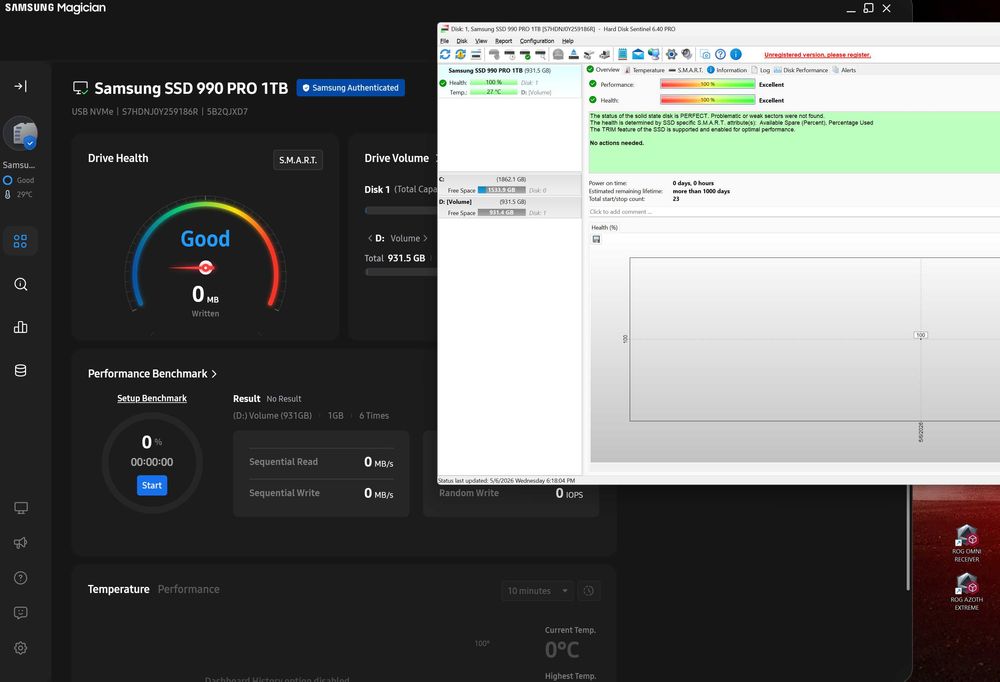Switch to the Performance tab in Magician
This screenshot has height=682, width=1000.
pyautogui.click(x=188, y=589)
